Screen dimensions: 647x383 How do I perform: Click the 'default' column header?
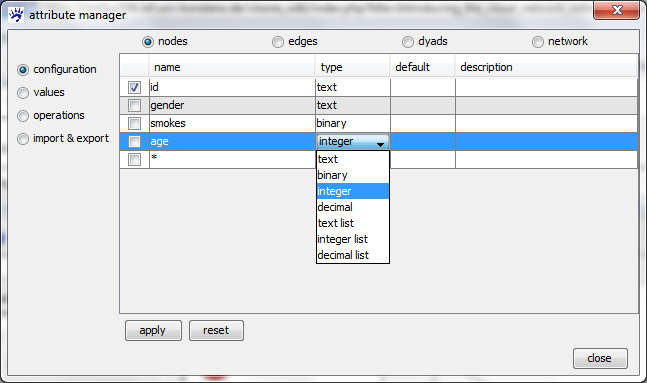pos(423,67)
